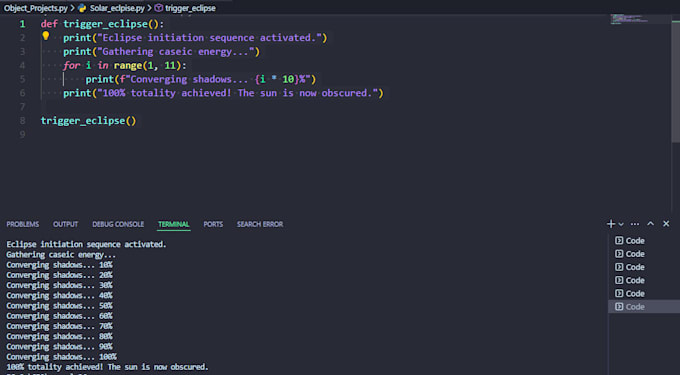This screenshot has width=680, height=375.
Task: Click the '100% totality achieved!' line in editor
Action: 223,93
